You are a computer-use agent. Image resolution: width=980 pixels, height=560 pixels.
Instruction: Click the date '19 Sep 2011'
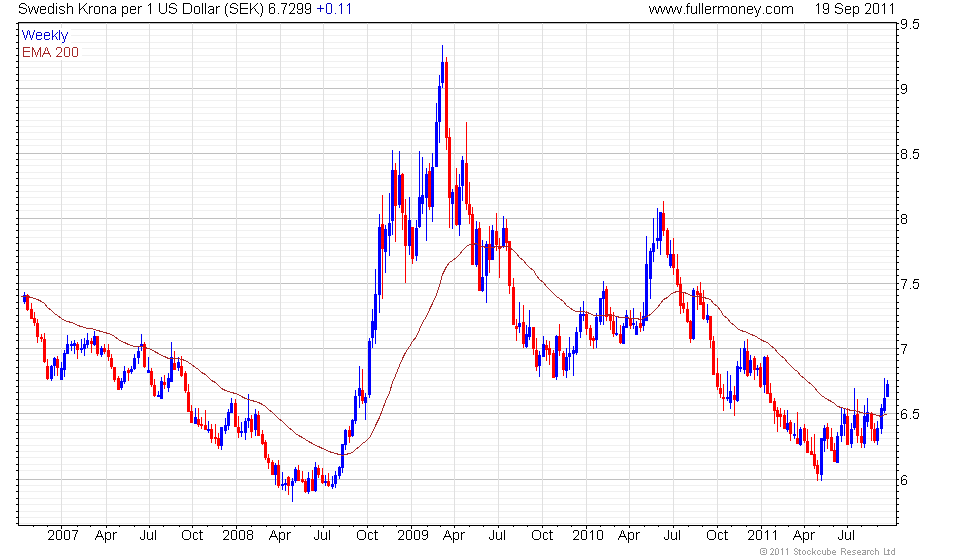854,9
